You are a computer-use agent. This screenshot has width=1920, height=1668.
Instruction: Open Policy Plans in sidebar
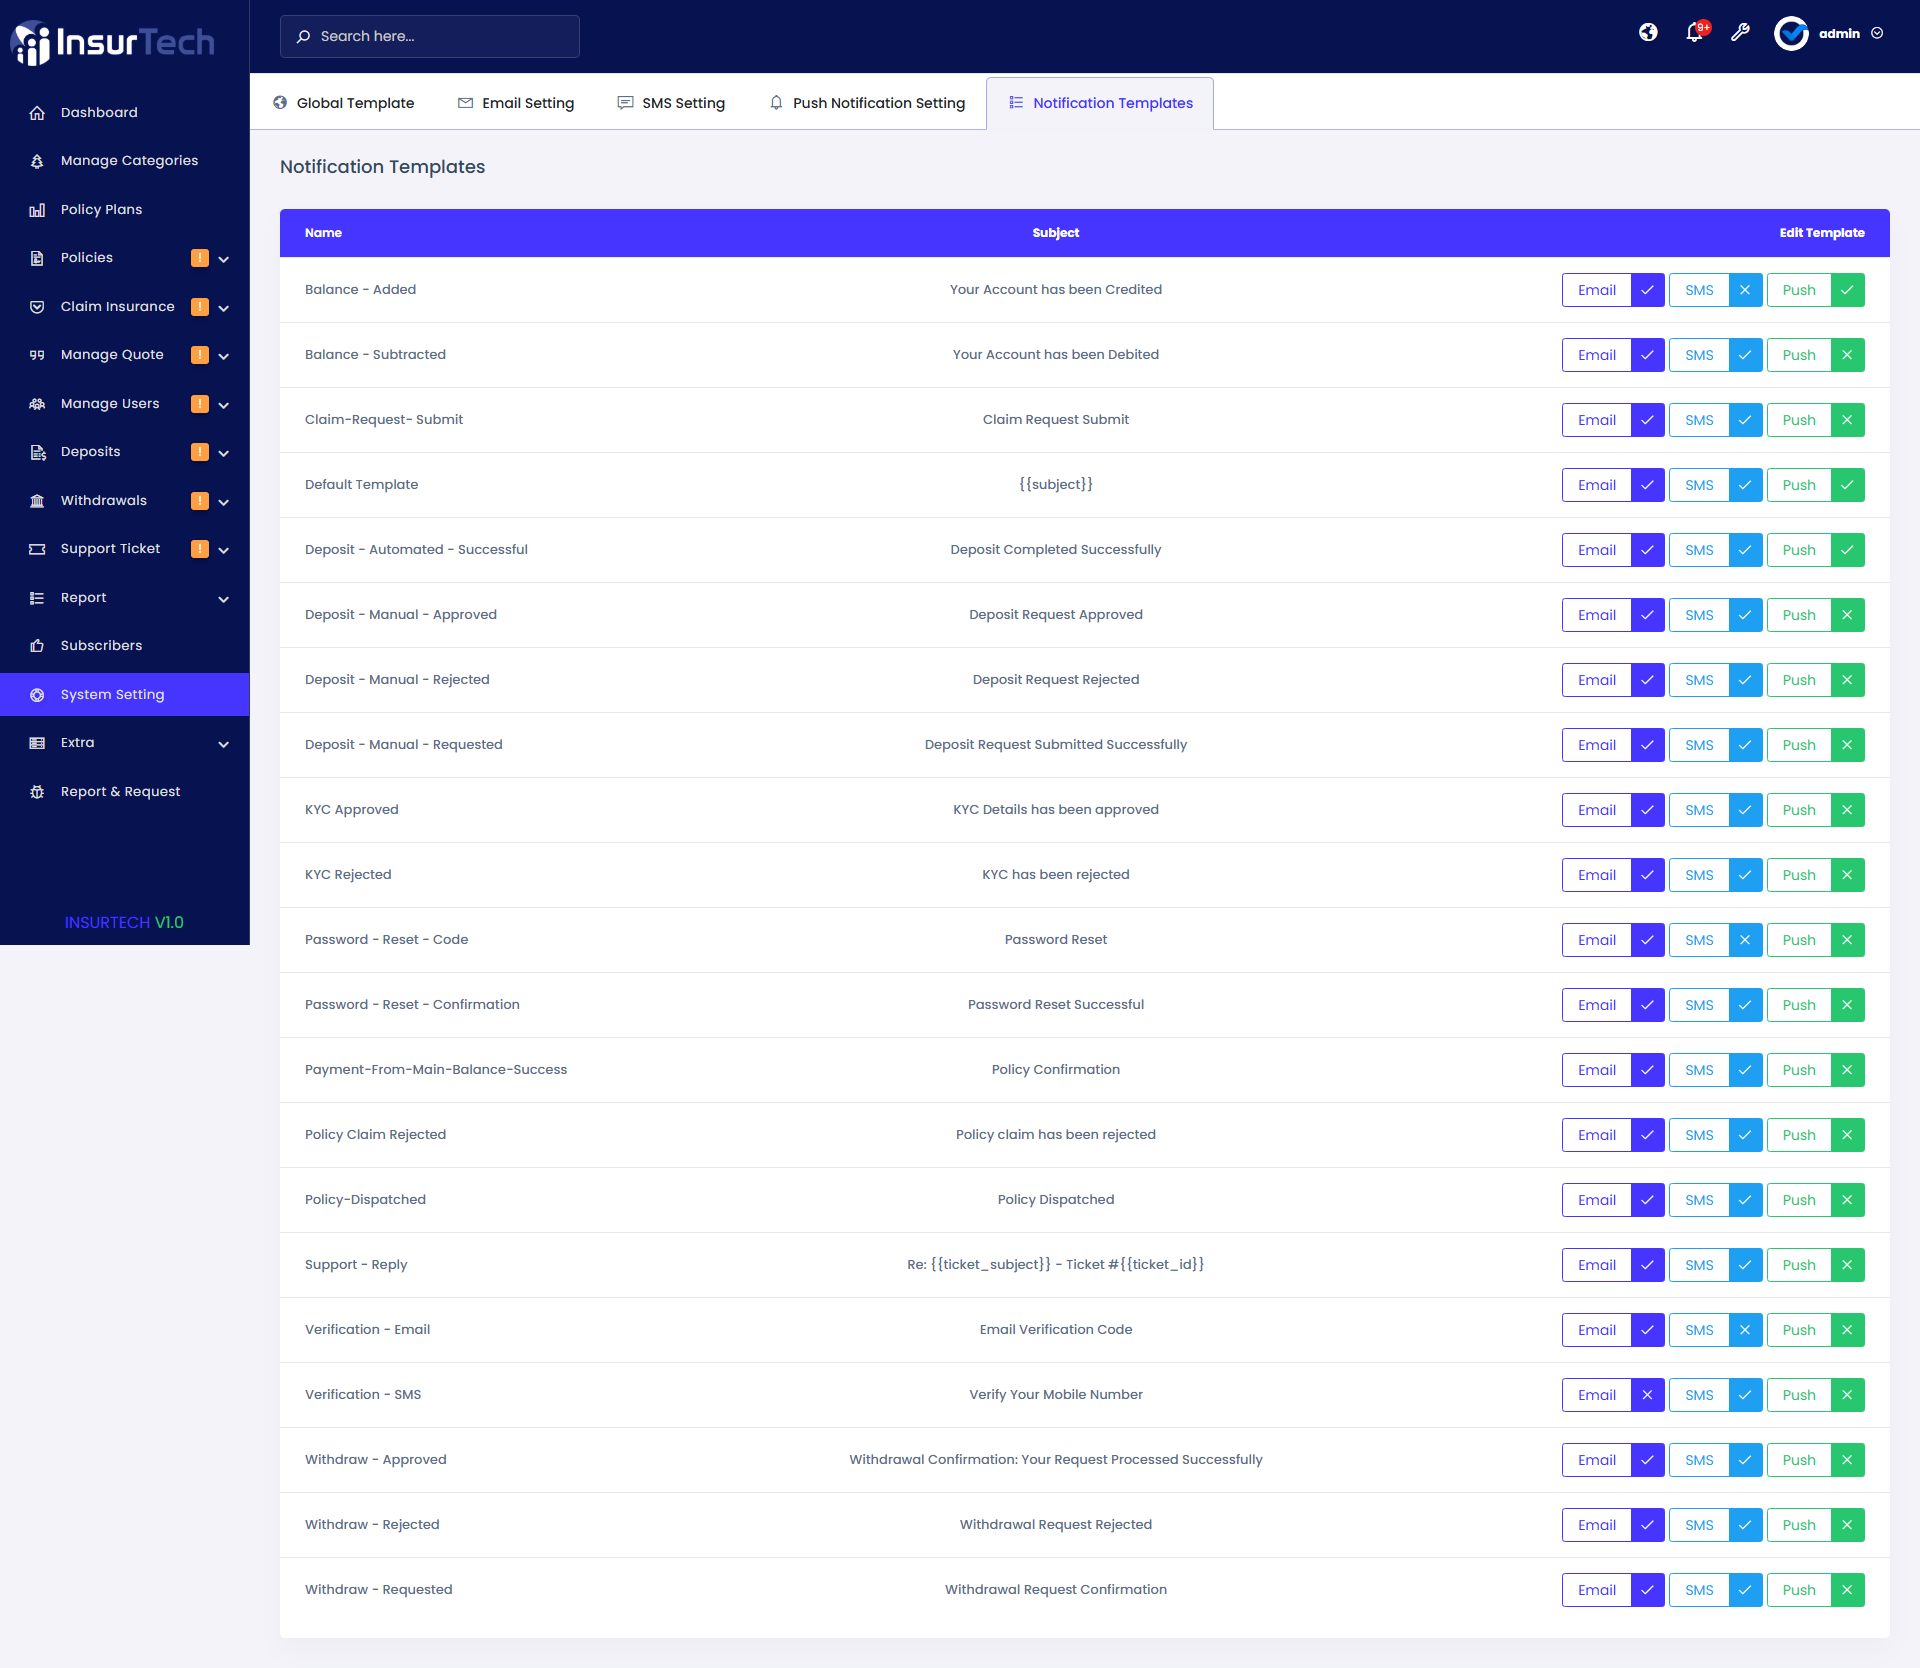[101, 209]
